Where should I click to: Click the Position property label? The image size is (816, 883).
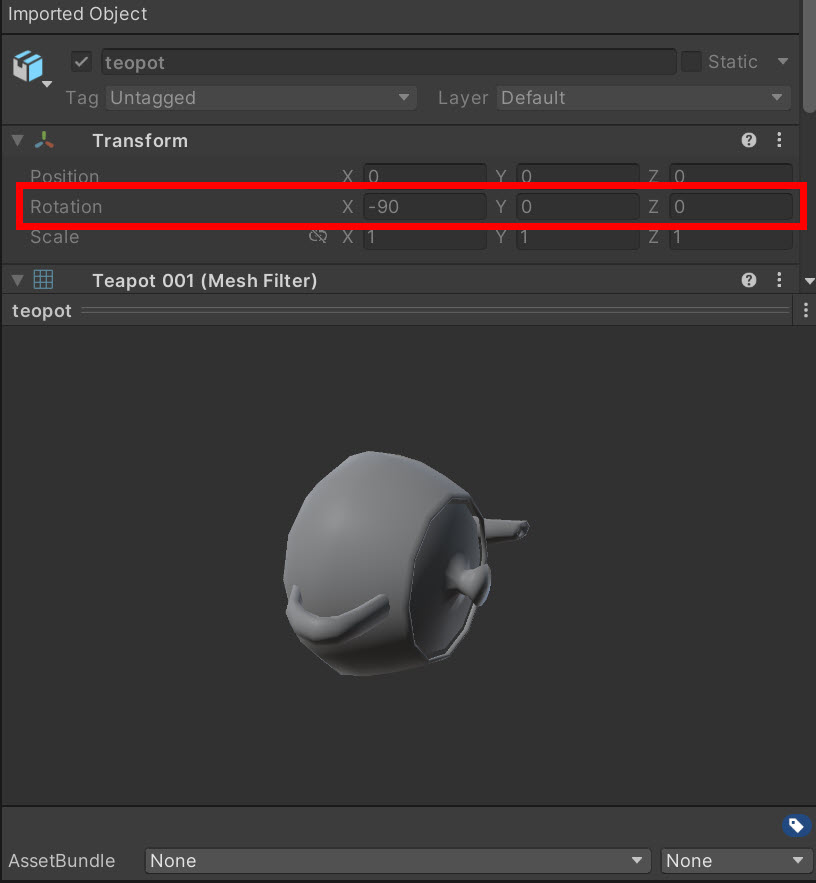[x=64, y=176]
